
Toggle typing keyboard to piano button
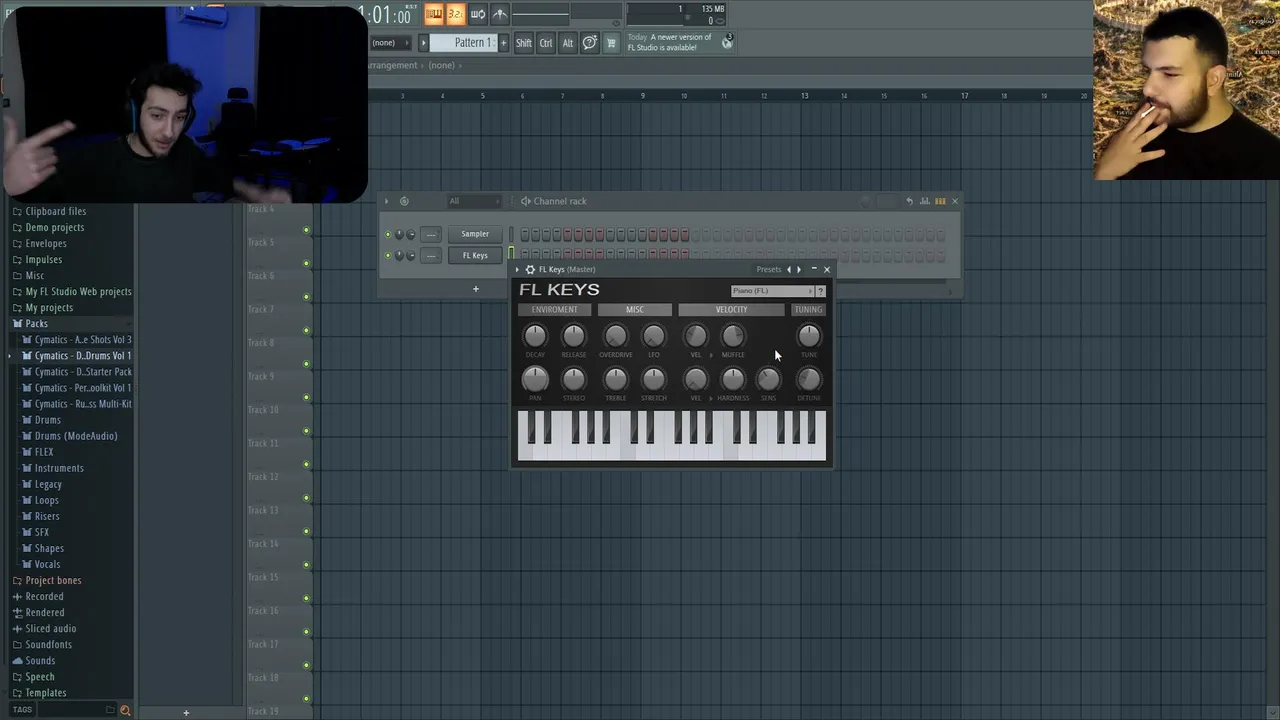434,14
